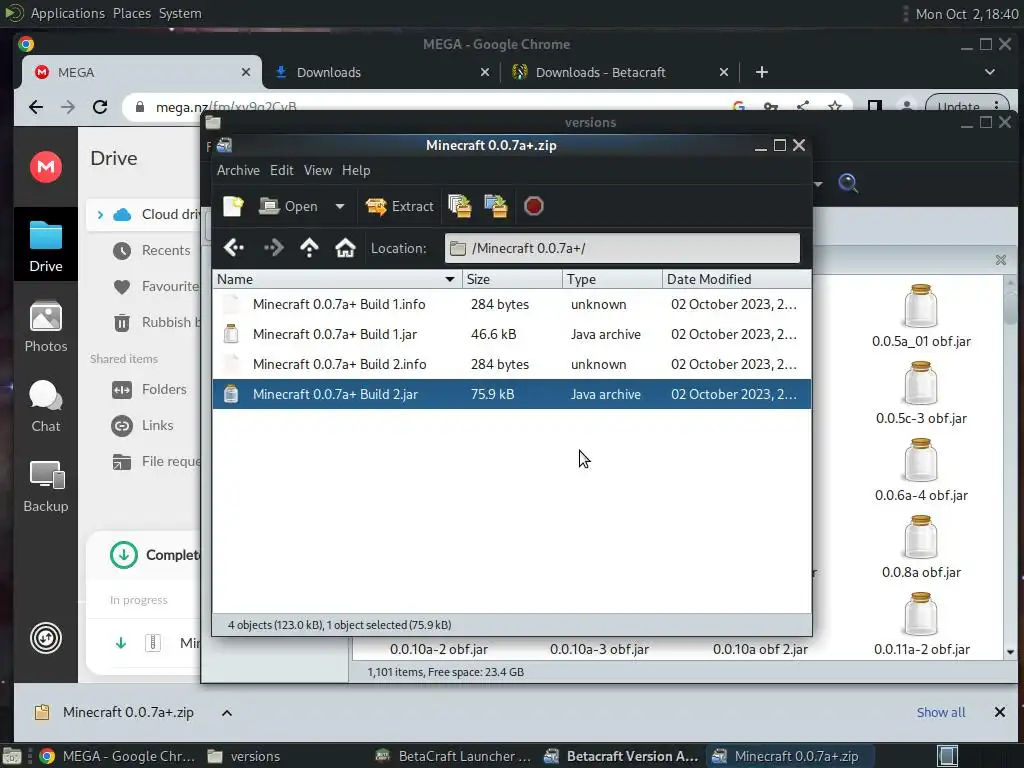
Task: Switch to versions window in taskbar
Action: [243, 756]
